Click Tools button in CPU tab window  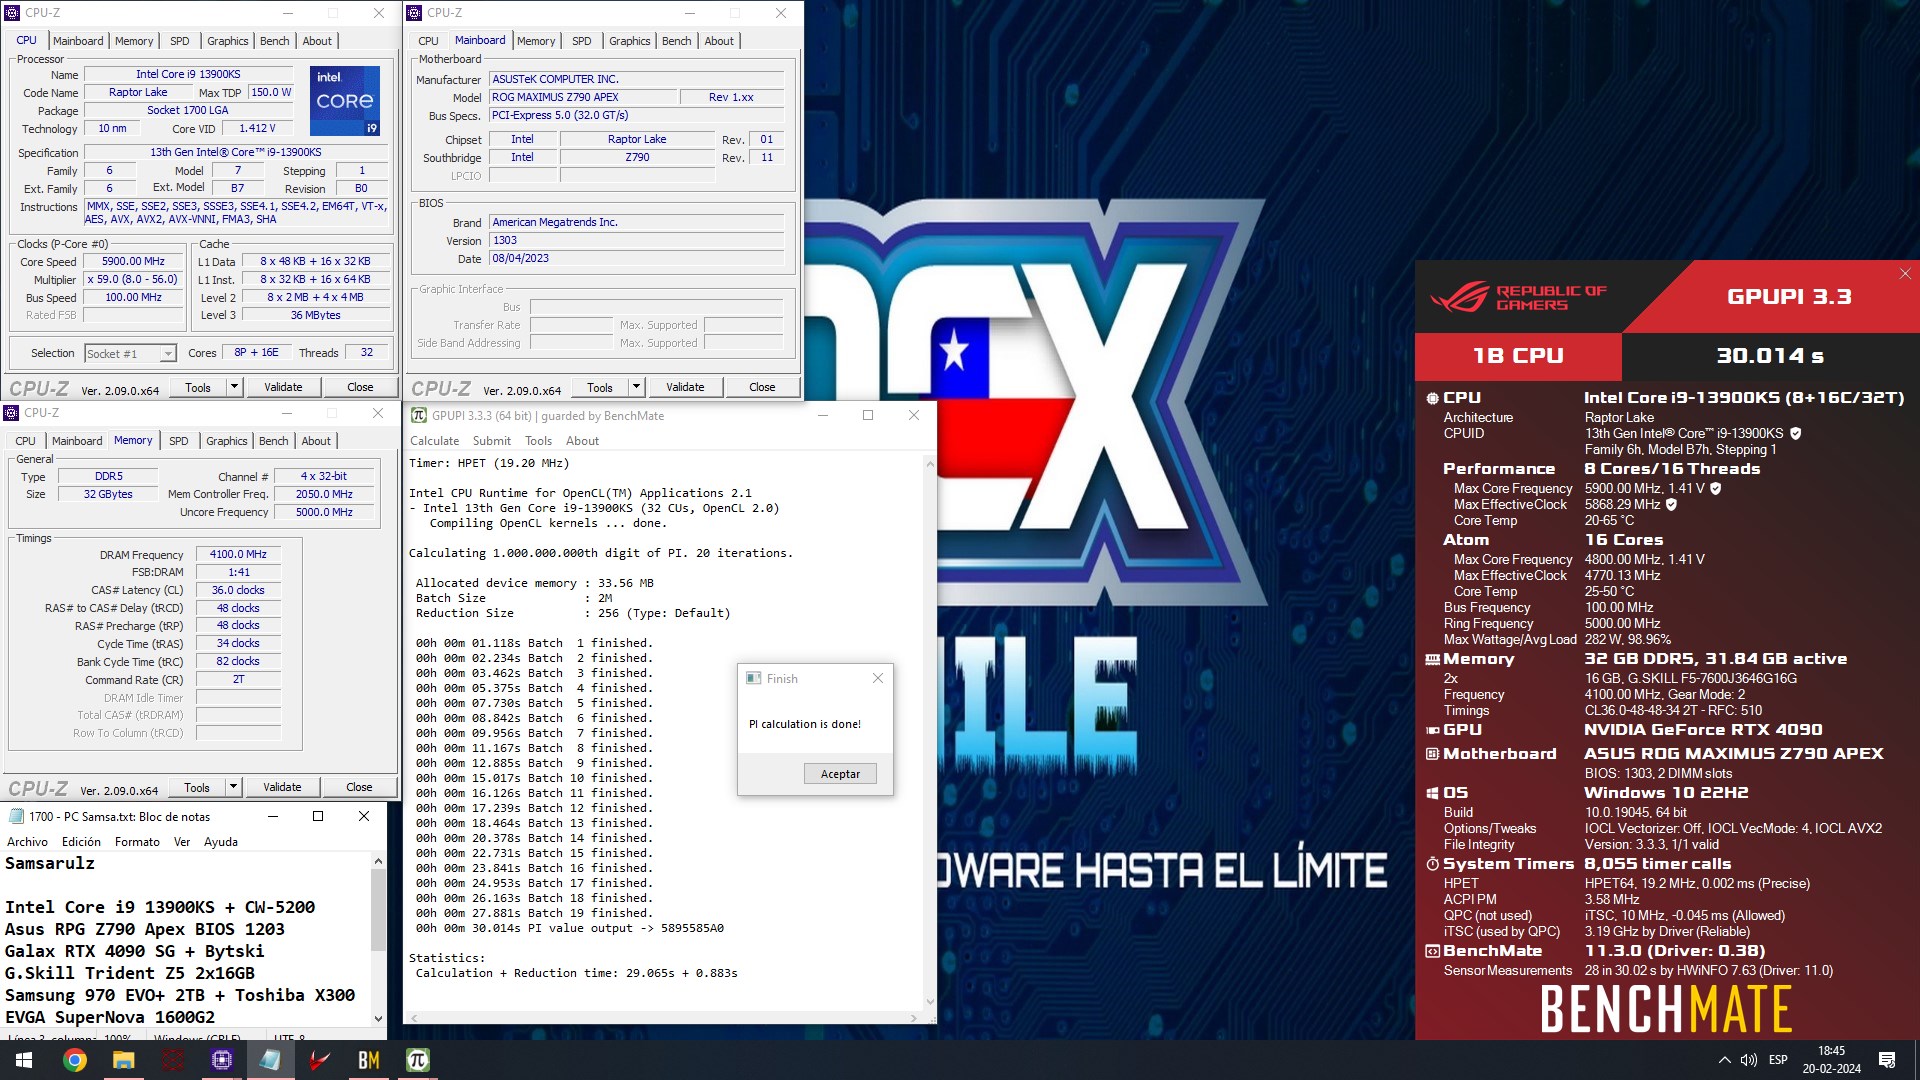[x=198, y=387]
